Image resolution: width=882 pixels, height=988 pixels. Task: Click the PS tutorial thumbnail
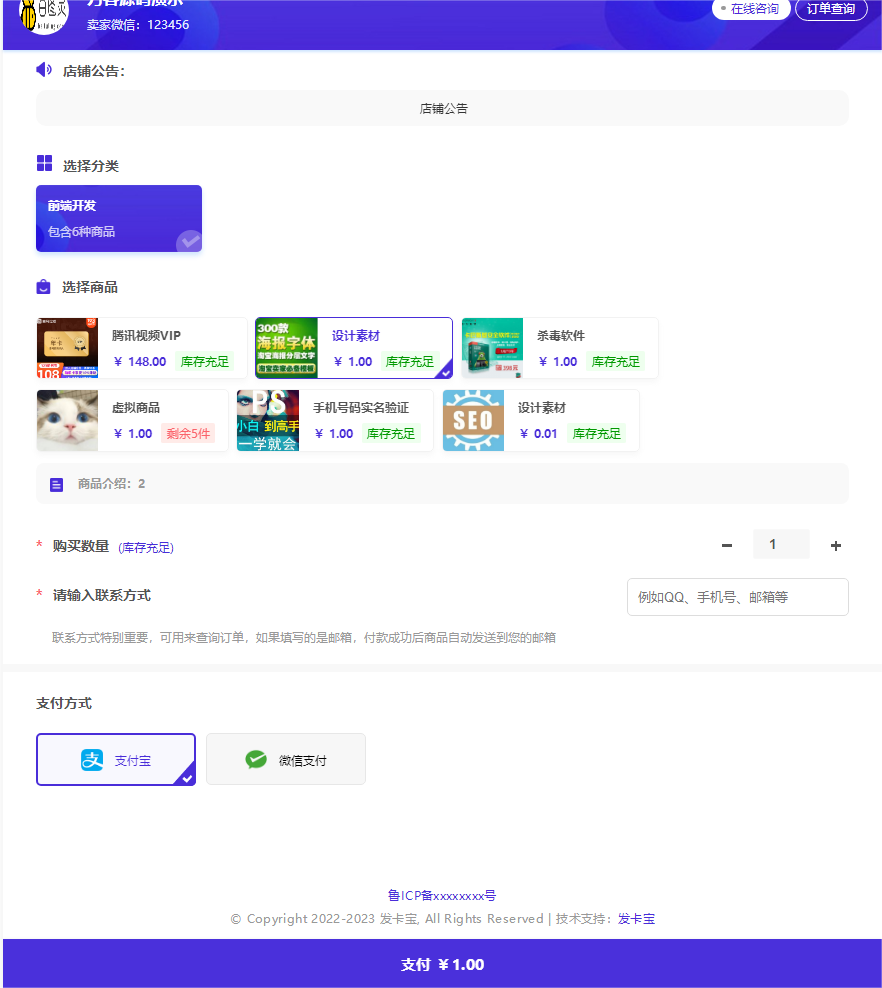[x=268, y=420]
